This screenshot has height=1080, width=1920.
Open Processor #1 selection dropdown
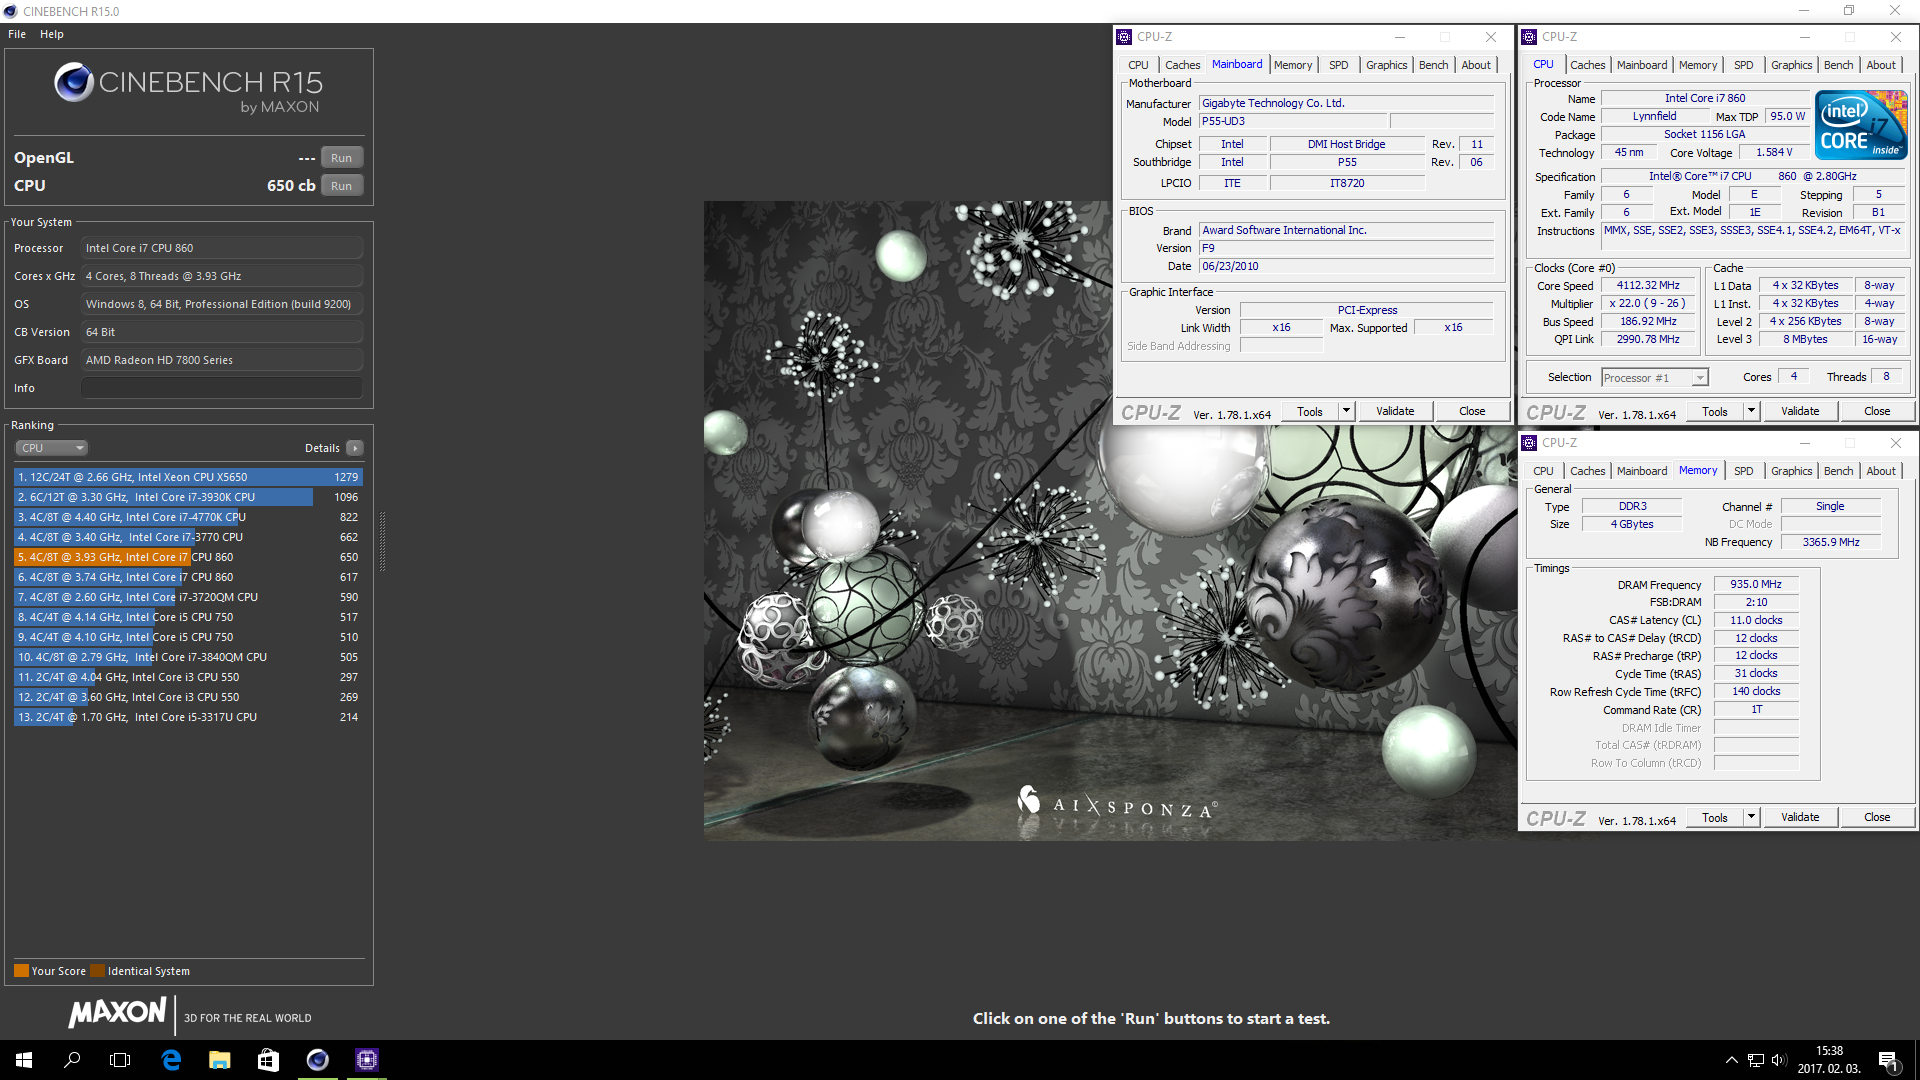(1655, 378)
